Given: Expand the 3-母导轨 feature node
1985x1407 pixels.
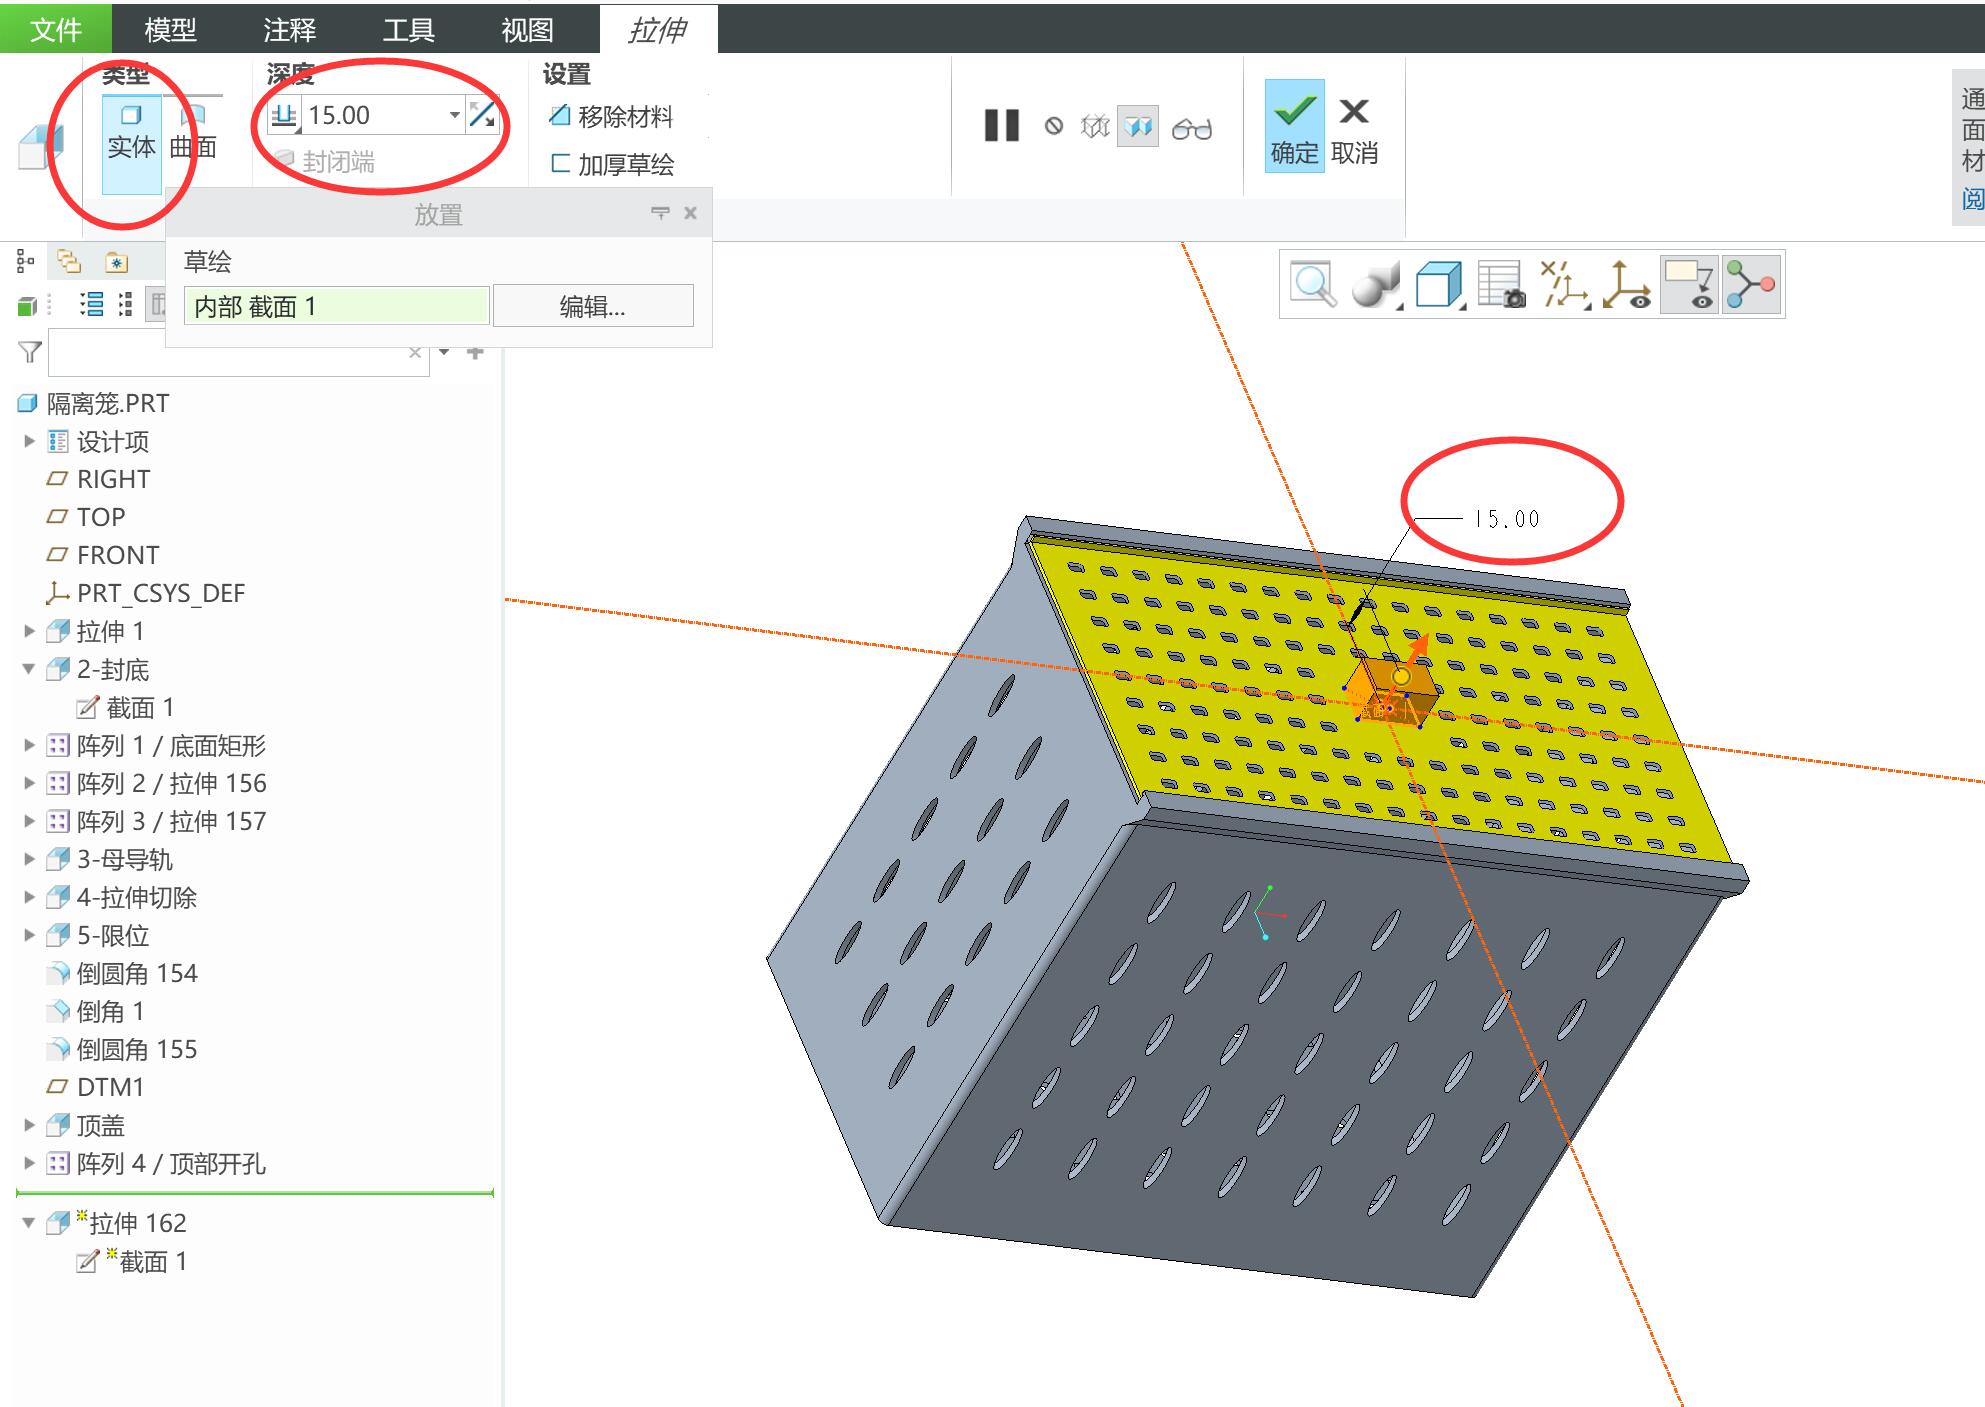Looking at the screenshot, I should pos(29,859).
